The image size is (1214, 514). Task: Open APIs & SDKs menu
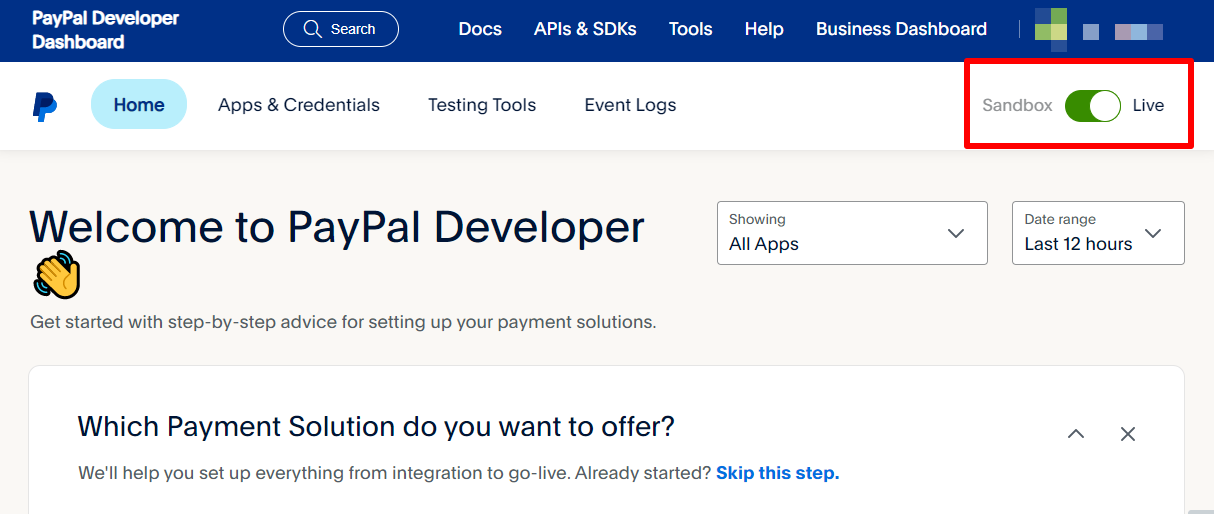[585, 29]
